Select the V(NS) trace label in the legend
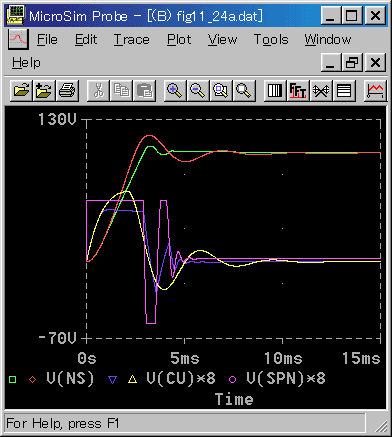Viewport: 392px width, 437px height. click(x=70, y=379)
